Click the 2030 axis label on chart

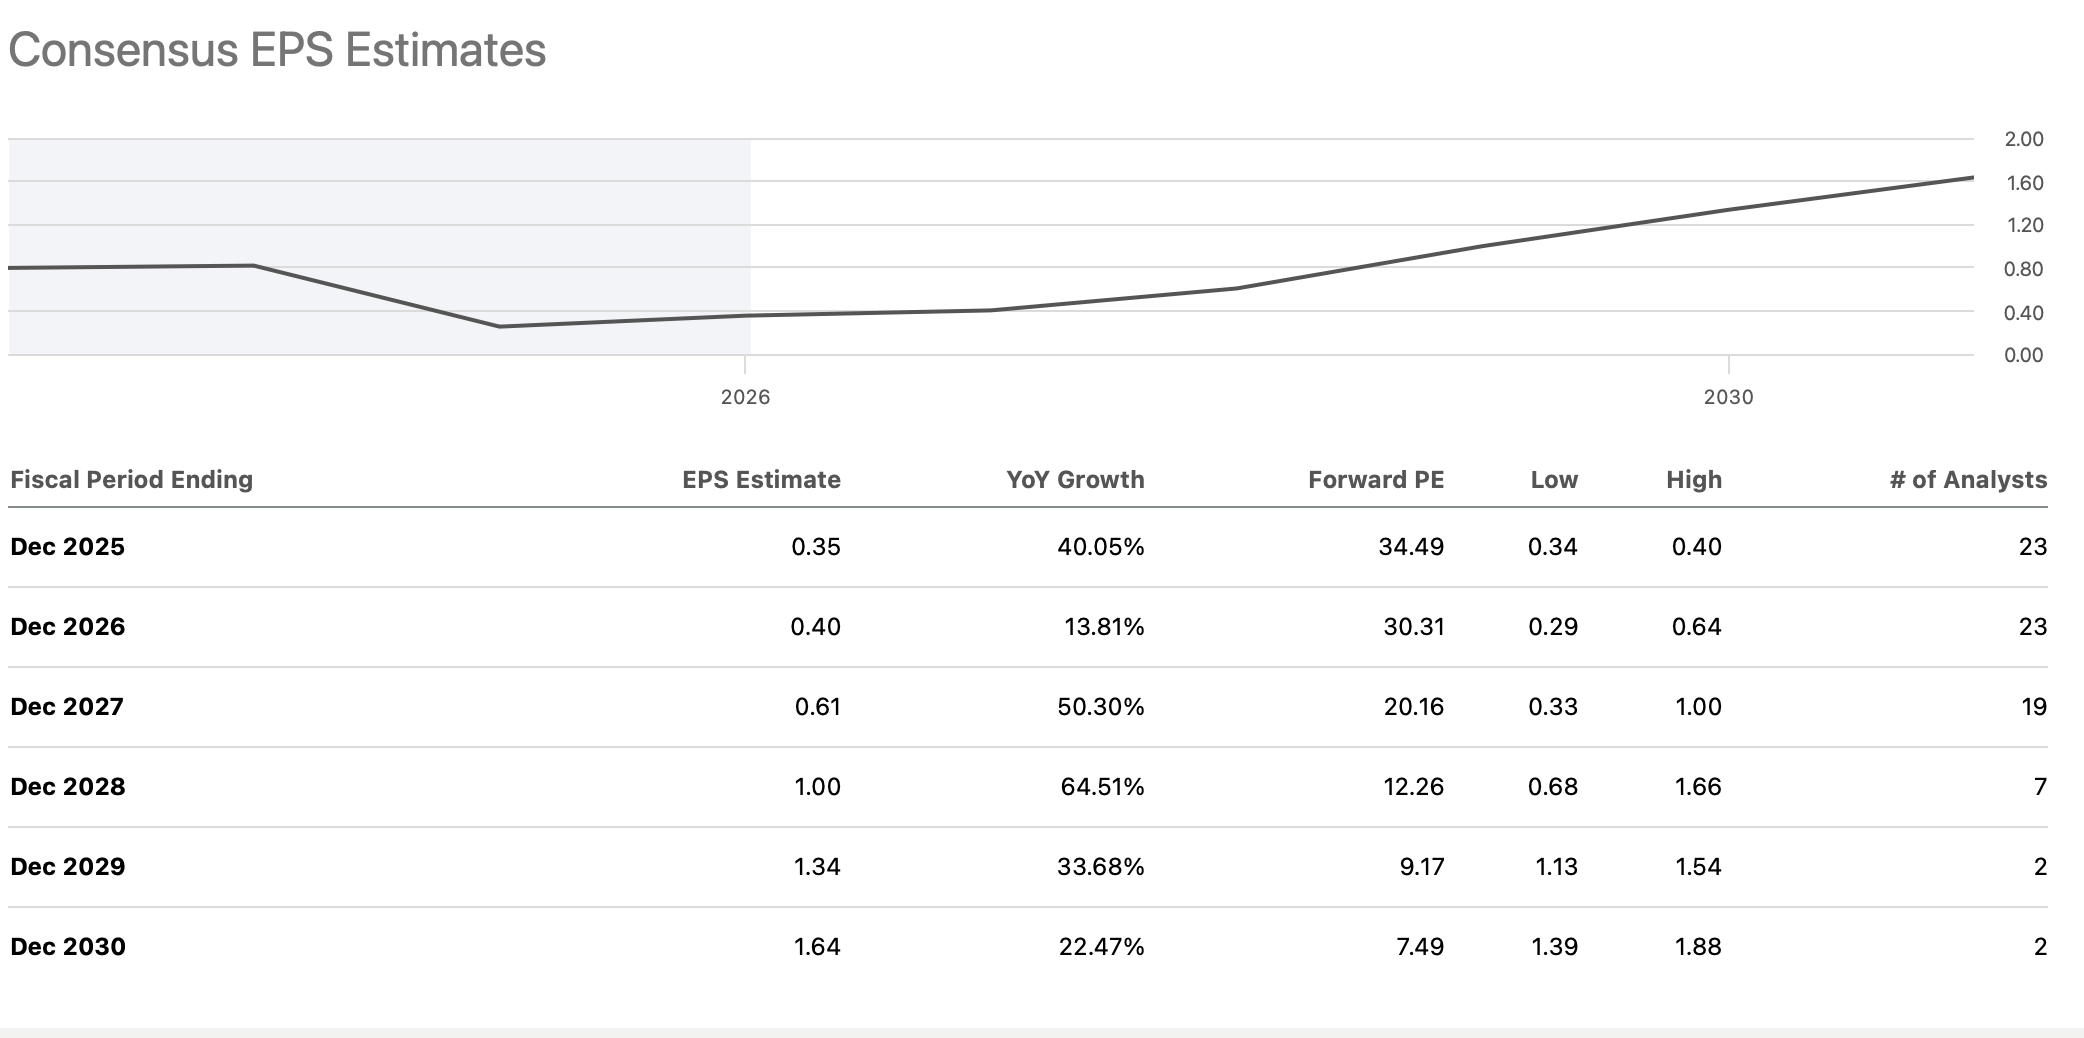pyautogui.click(x=1728, y=397)
